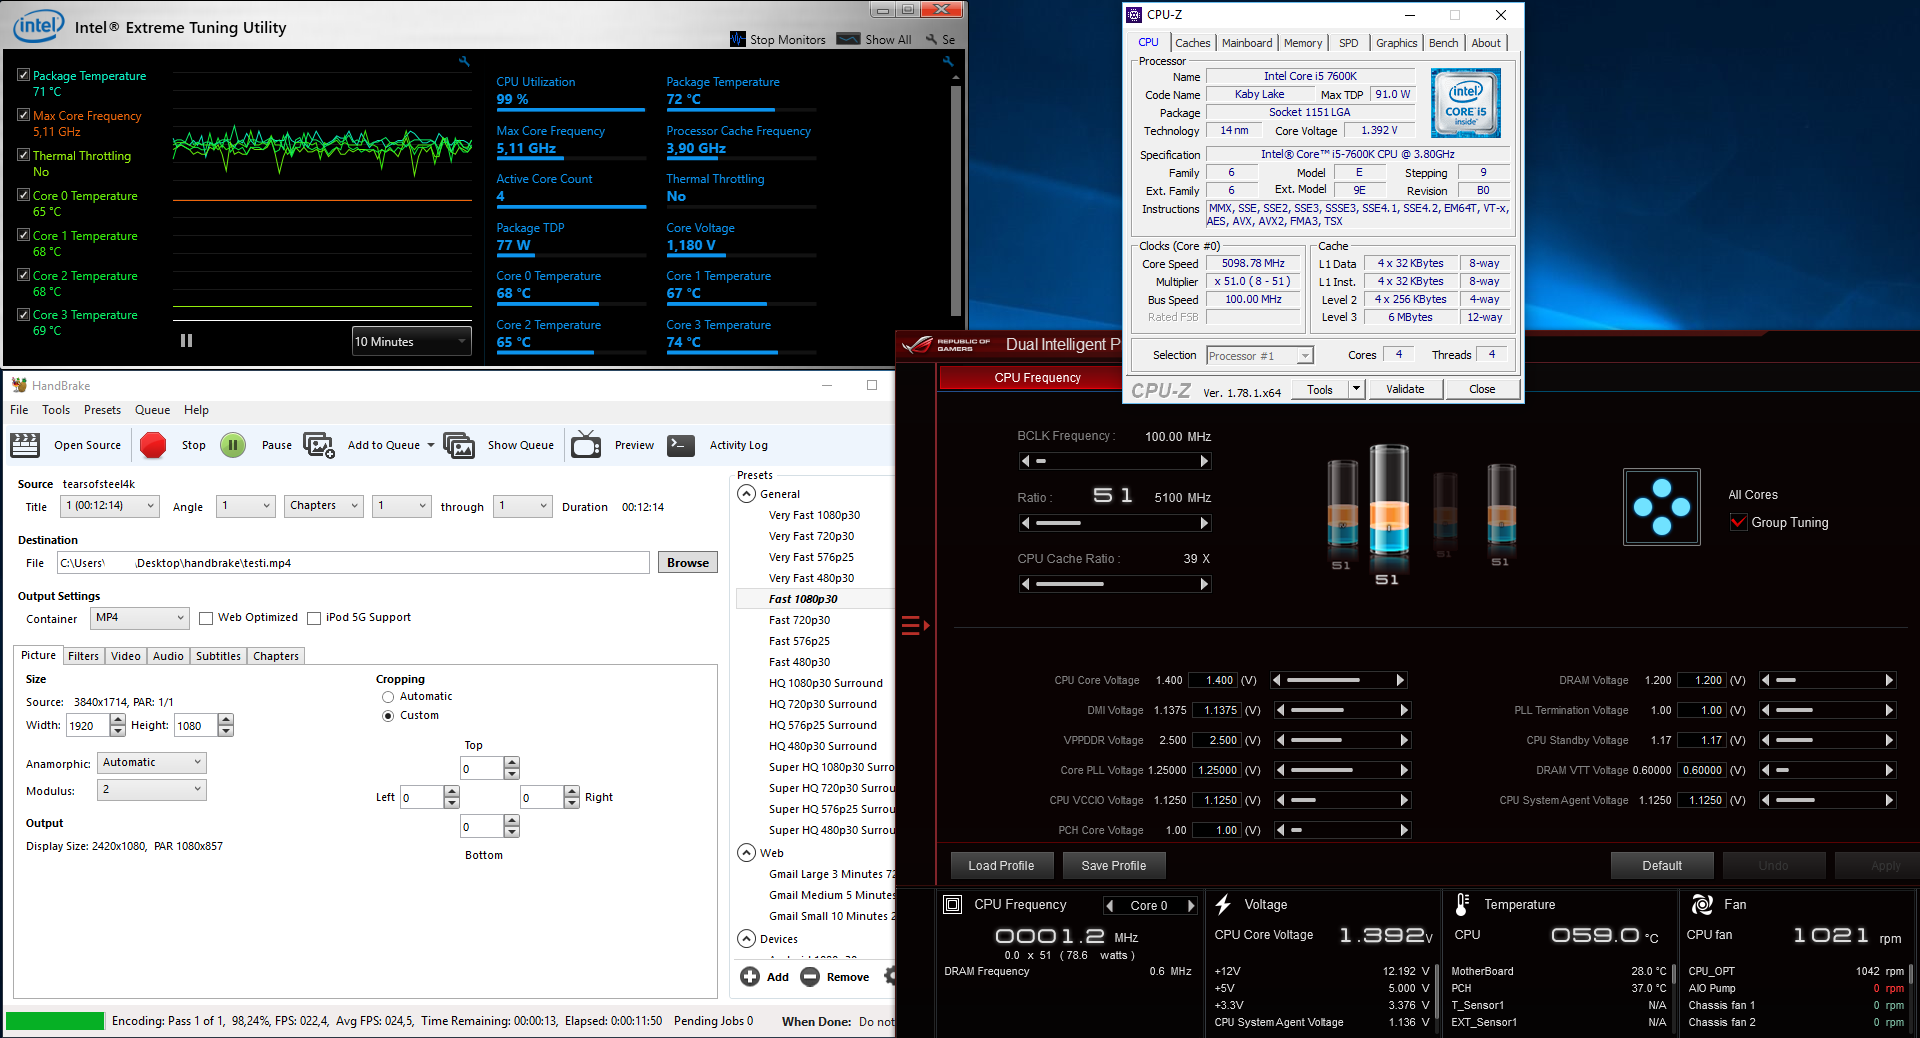The height and width of the screenshot is (1038, 1920).
Task: Switch to next core in CPU Frequency panel
Action: pyautogui.click(x=1191, y=906)
